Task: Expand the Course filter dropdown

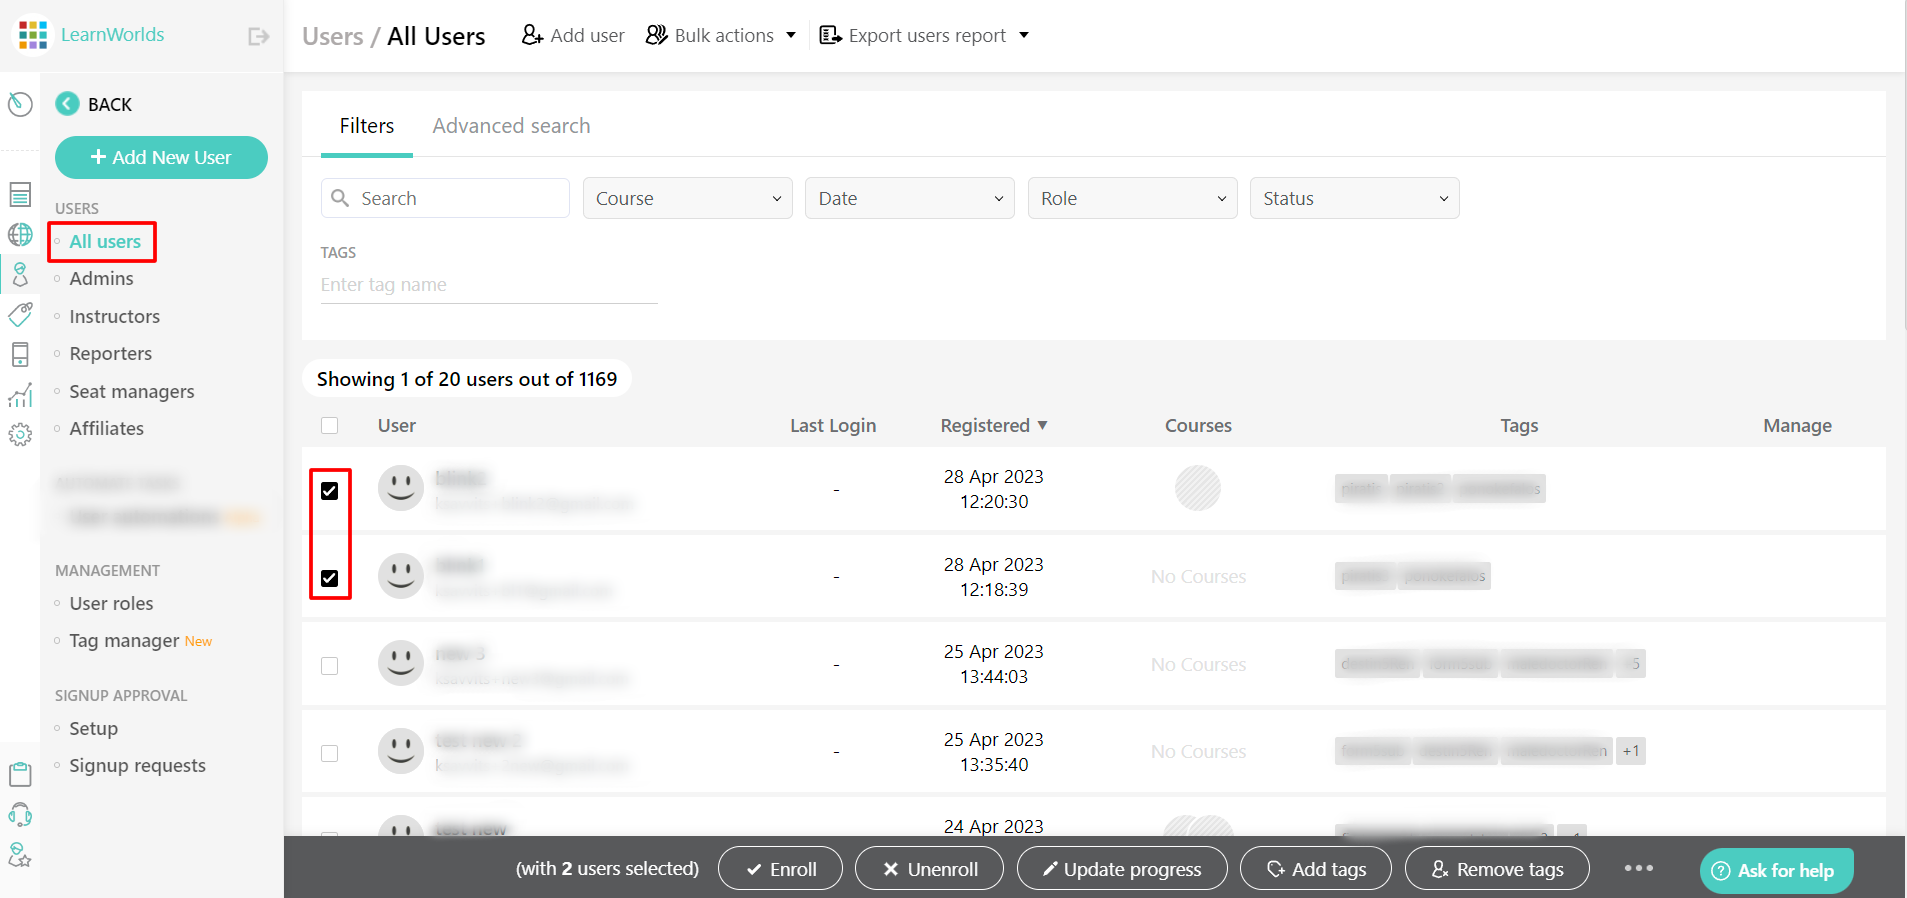Action: [x=687, y=198]
